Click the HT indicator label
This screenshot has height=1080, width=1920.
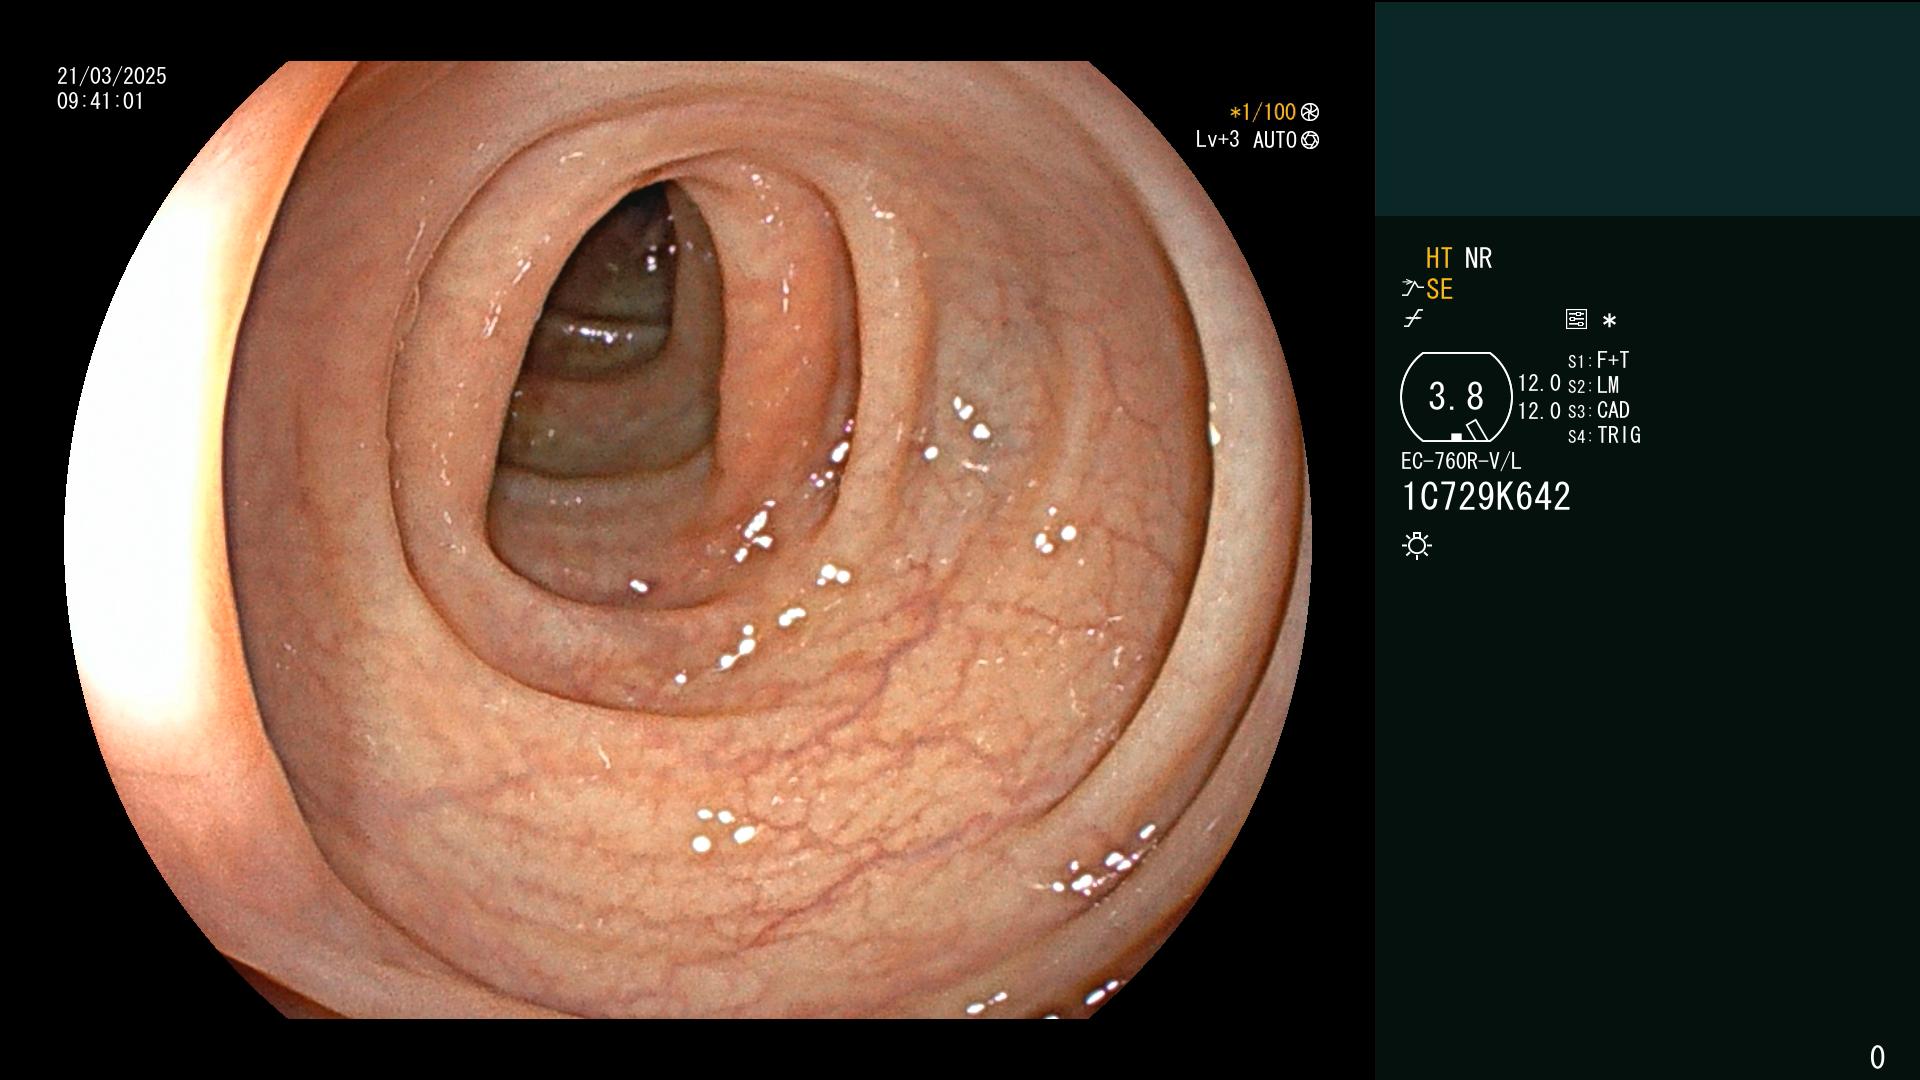(x=1439, y=258)
